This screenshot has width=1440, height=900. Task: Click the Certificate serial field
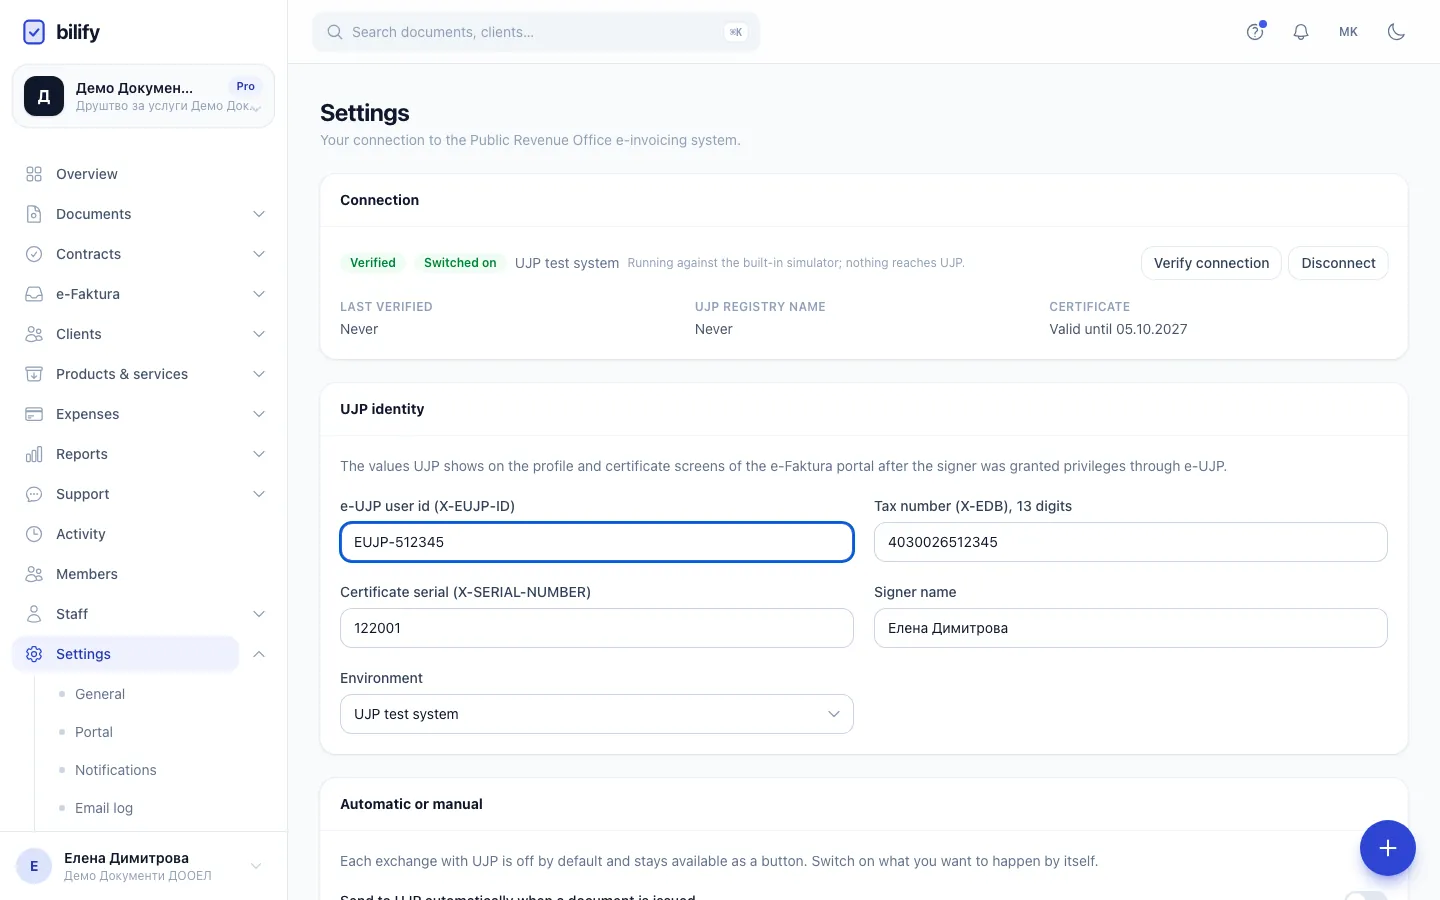tap(597, 628)
